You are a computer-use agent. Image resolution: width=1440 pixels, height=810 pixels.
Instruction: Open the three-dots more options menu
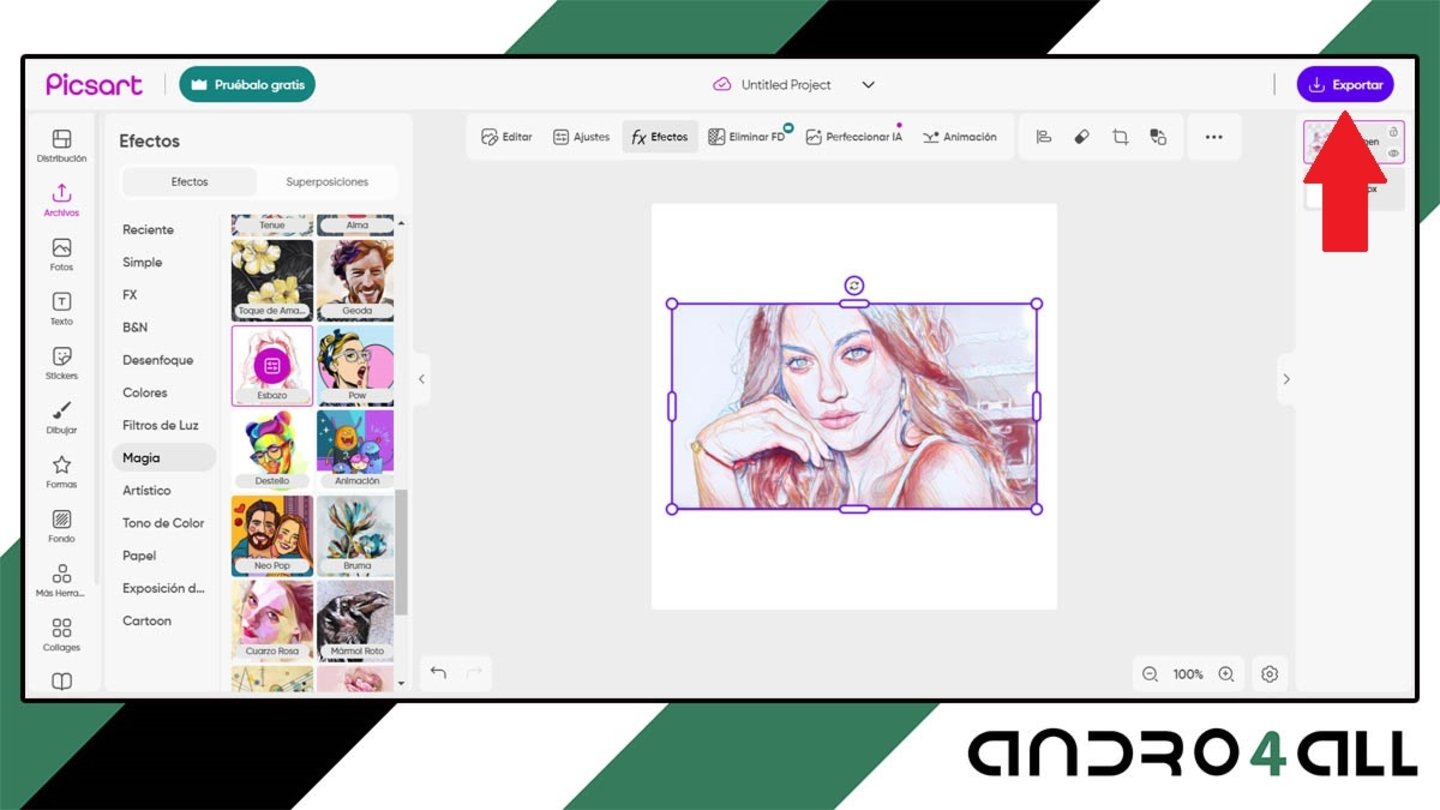[x=1214, y=137]
